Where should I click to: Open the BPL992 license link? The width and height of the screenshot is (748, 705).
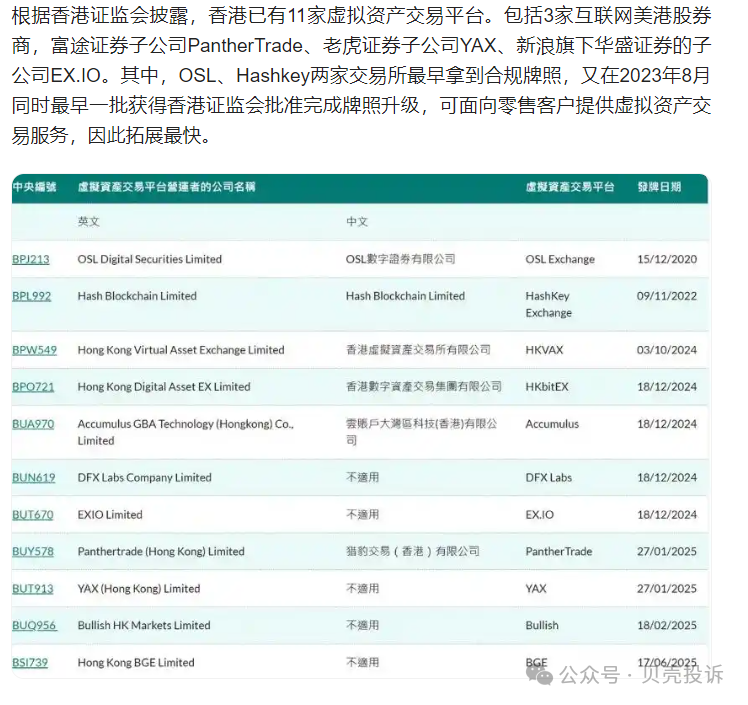31,296
